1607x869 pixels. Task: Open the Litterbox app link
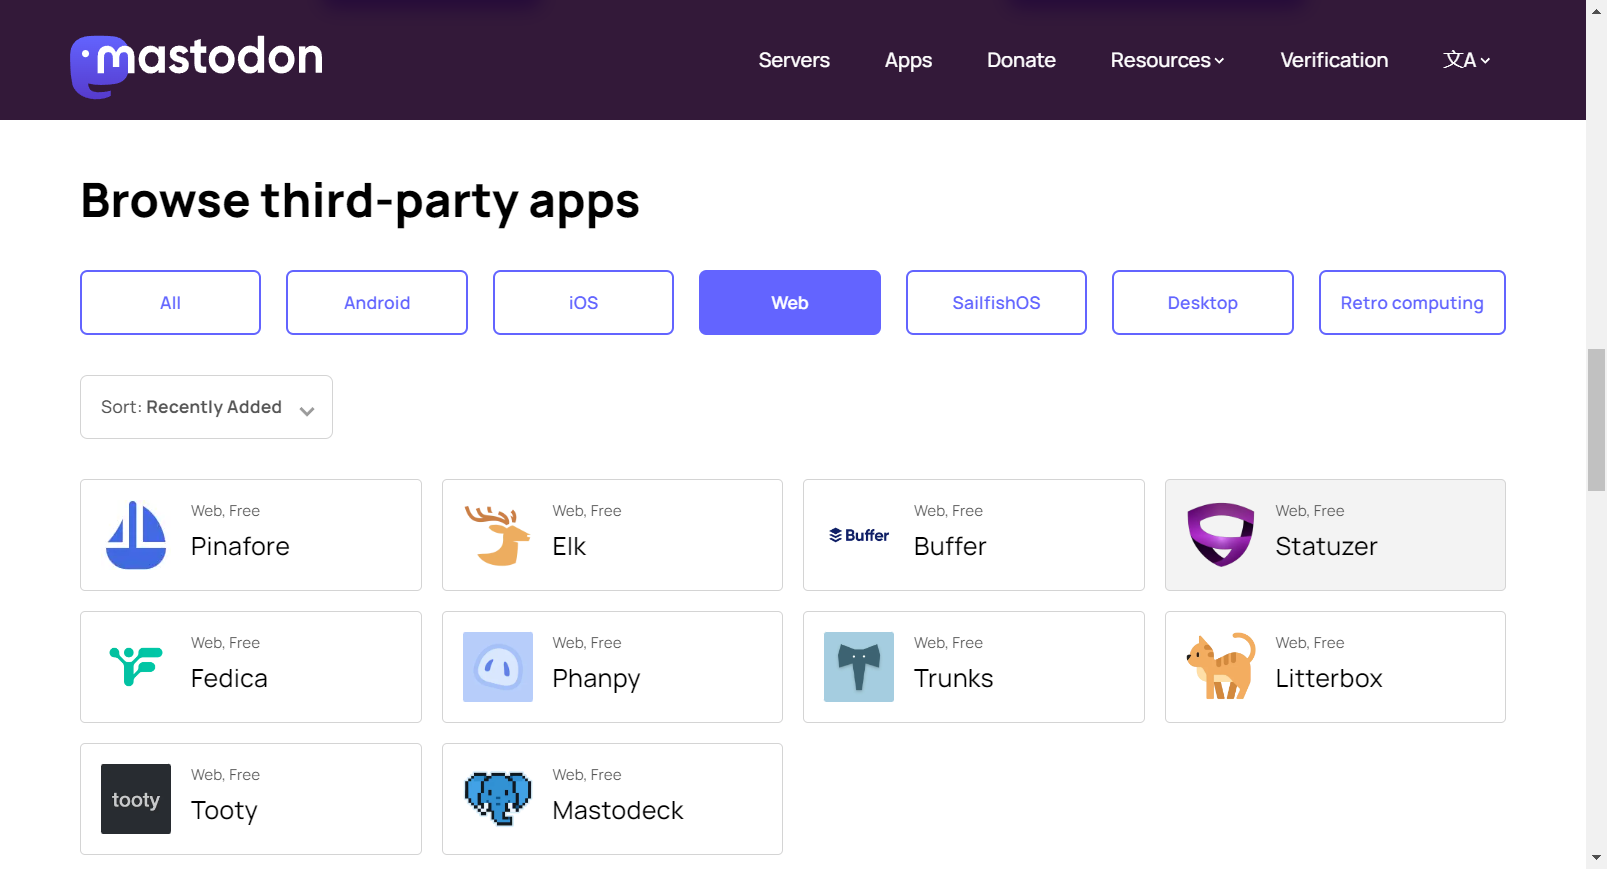(x=1335, y=667)
